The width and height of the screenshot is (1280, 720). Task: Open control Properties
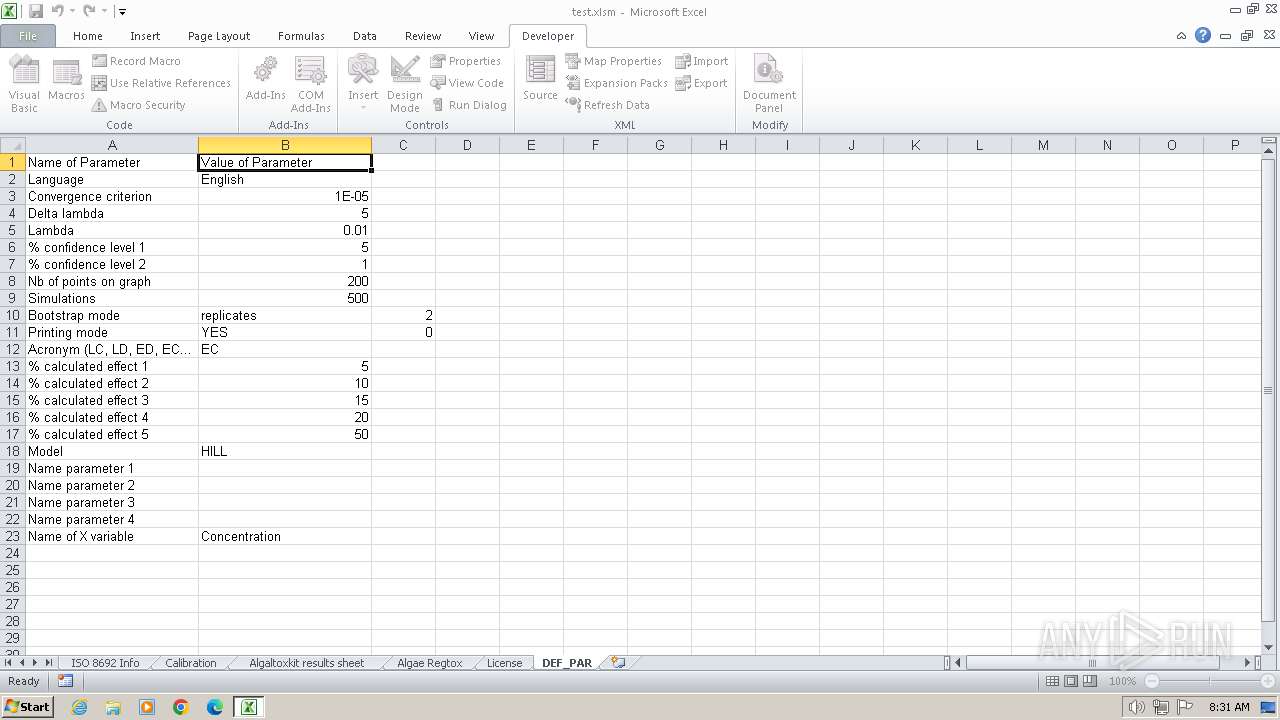click(465, 61)
